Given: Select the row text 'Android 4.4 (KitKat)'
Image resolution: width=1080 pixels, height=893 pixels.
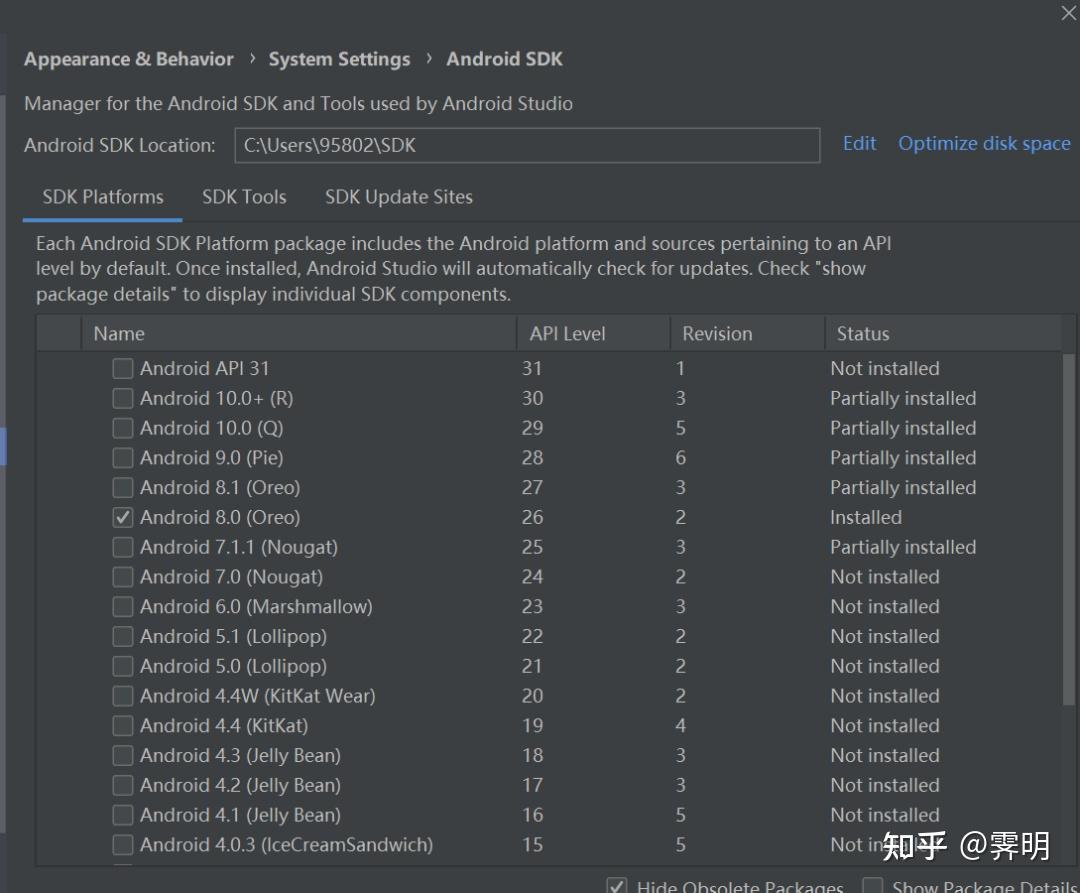Looking at the screenshot, I should (x=224, y=725).
